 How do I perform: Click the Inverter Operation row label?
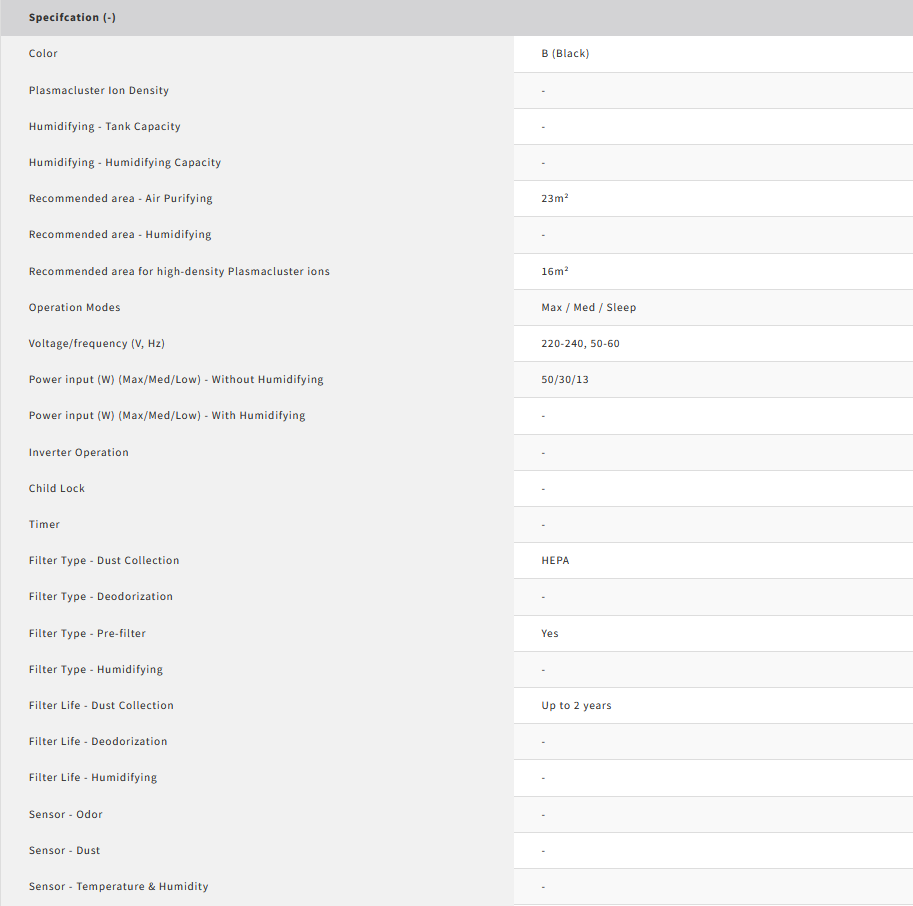pos(78,453)
